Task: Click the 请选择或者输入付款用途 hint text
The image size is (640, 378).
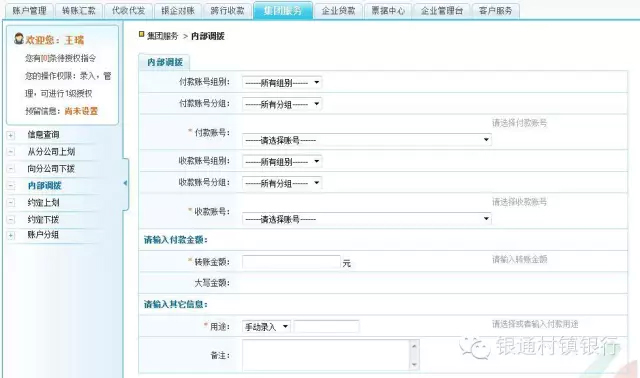Action: [535, 324]
